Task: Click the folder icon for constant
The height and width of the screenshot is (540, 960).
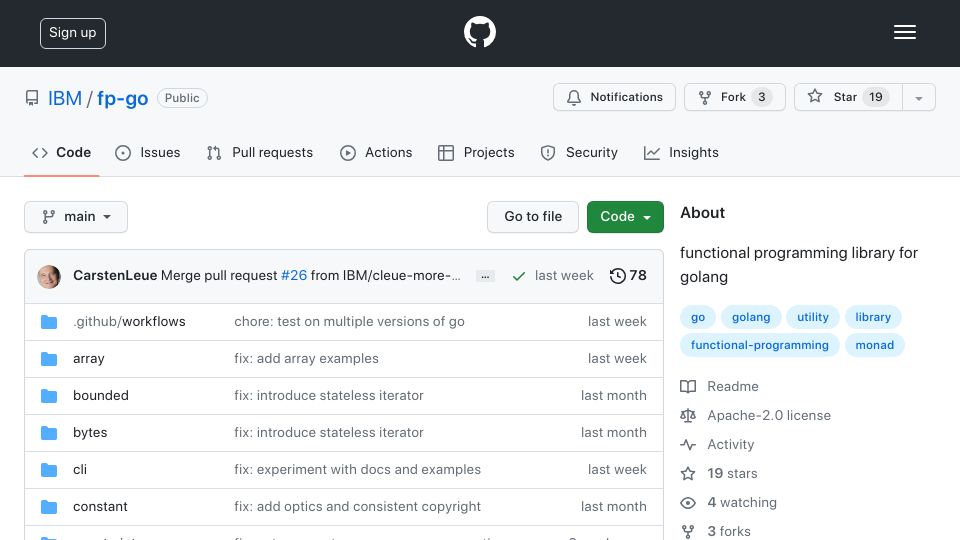Action: click(x=49, y=507)
